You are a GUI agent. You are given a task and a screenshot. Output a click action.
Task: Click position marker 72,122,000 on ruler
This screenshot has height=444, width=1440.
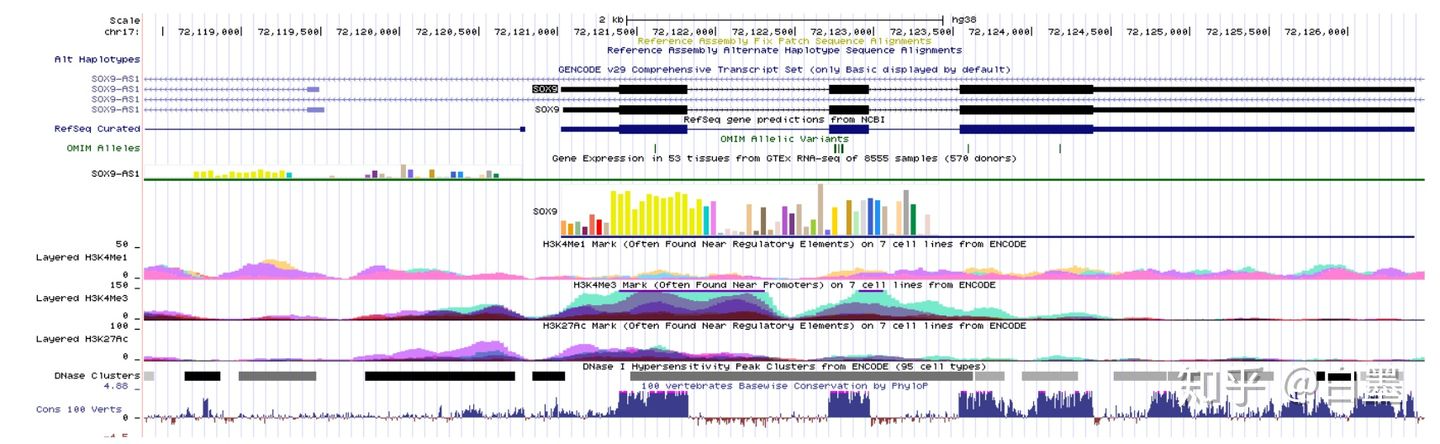pos(683,31)
